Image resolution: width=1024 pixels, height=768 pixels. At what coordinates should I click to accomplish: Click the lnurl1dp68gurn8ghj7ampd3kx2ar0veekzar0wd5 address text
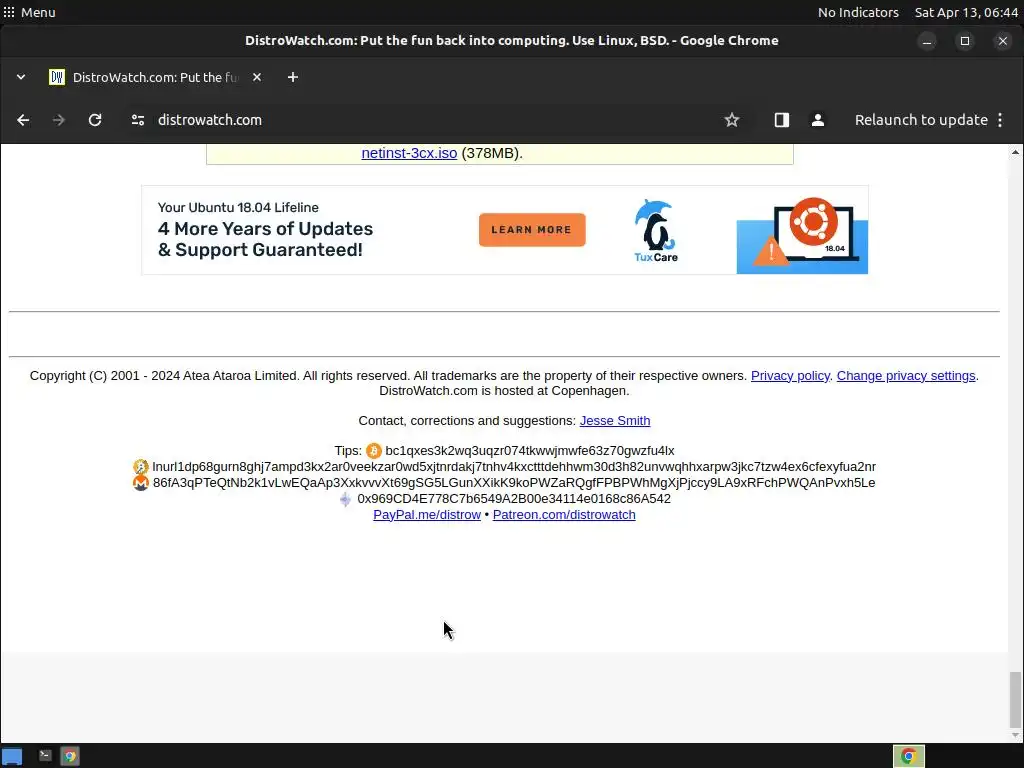point(514,467)
